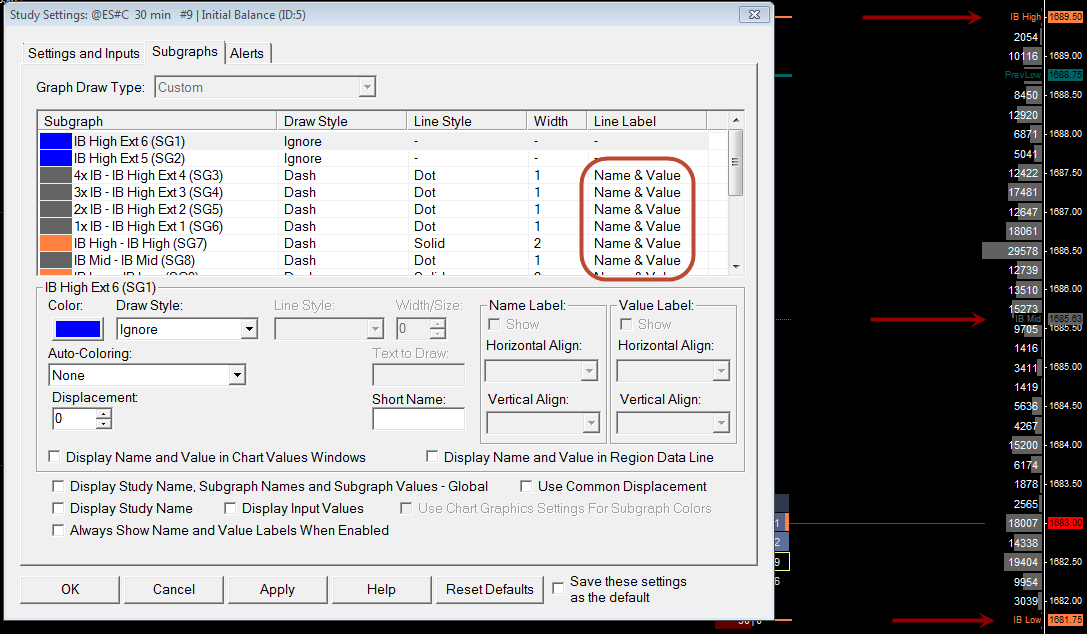Toggle Display Name and Value in Region Data Line
1087x634 pixels.
pos(432,457)
